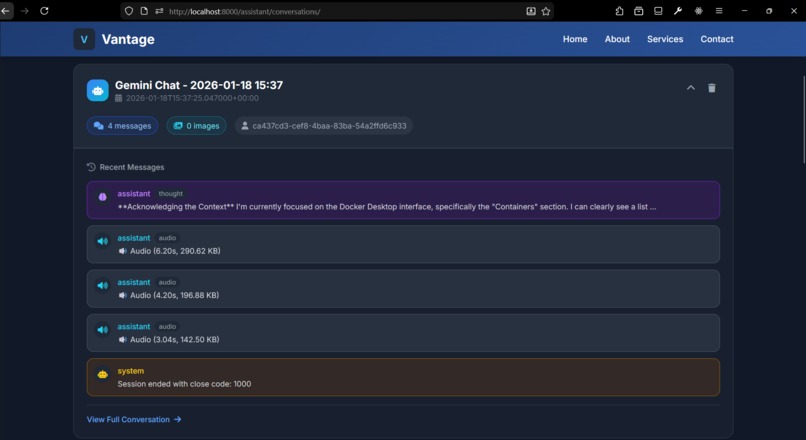Click the thought tag label
Image resolution: width=806 pixels, height=440 pixels.
pyautogui.click(x=171, y=194)
